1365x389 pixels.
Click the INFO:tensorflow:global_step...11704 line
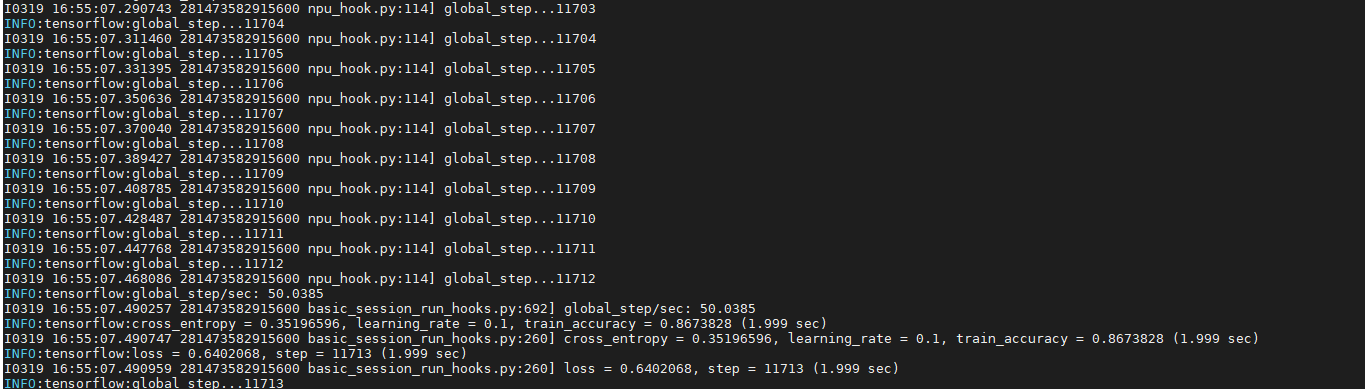(x=144, y=23)
